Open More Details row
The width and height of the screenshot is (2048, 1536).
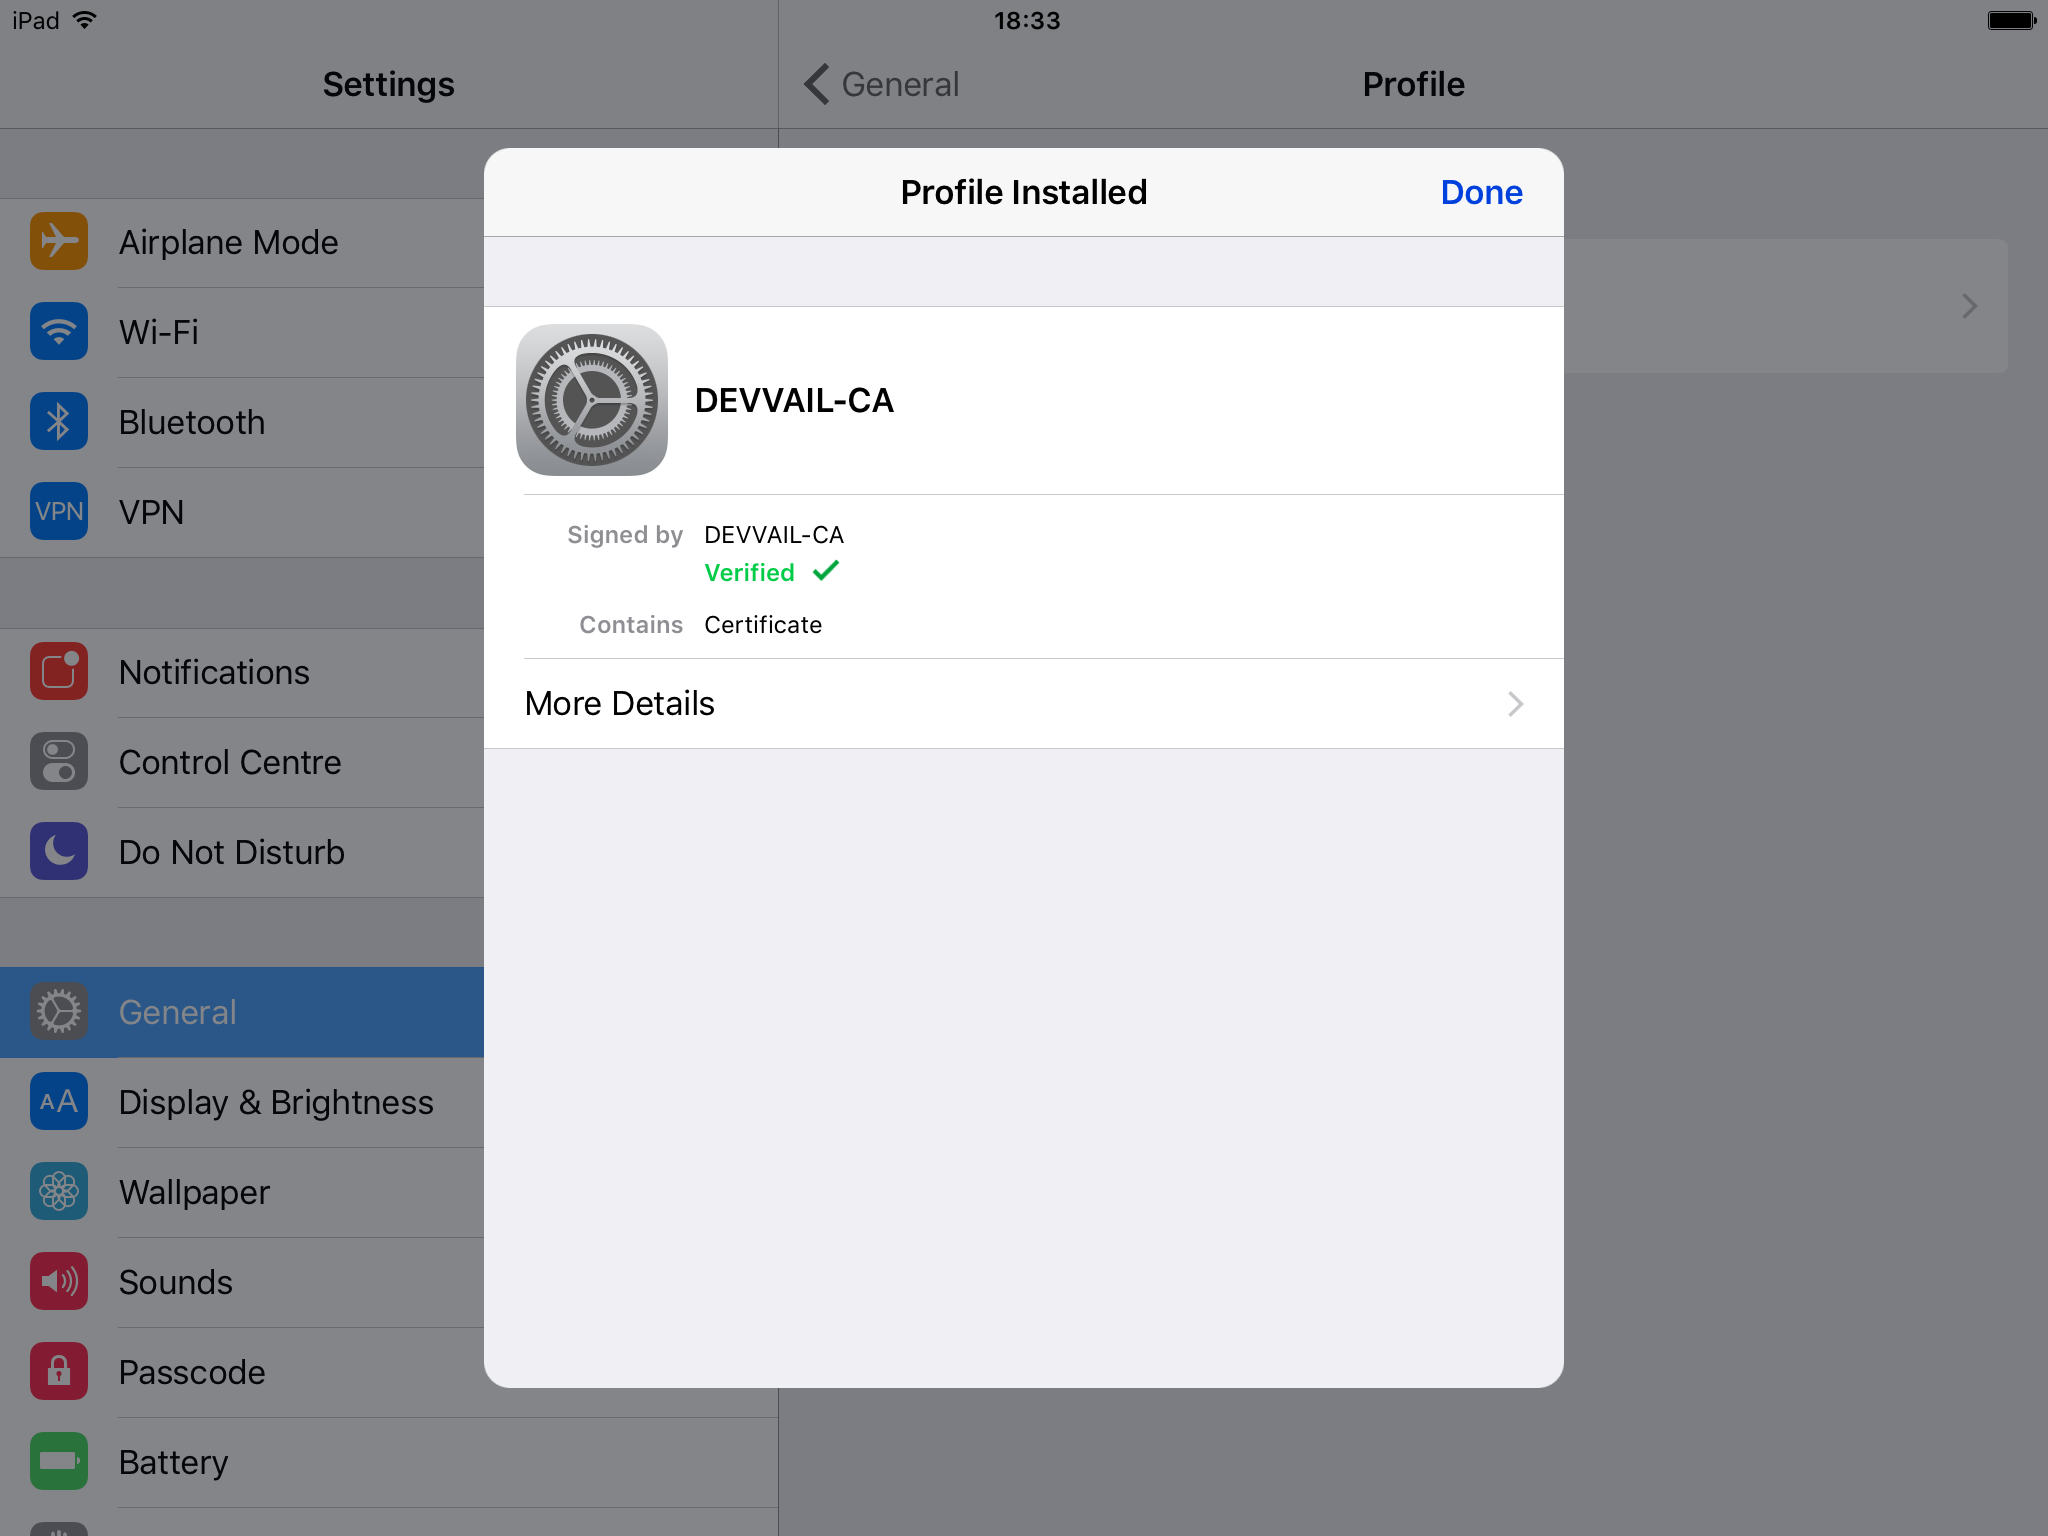click(1023, 703)
